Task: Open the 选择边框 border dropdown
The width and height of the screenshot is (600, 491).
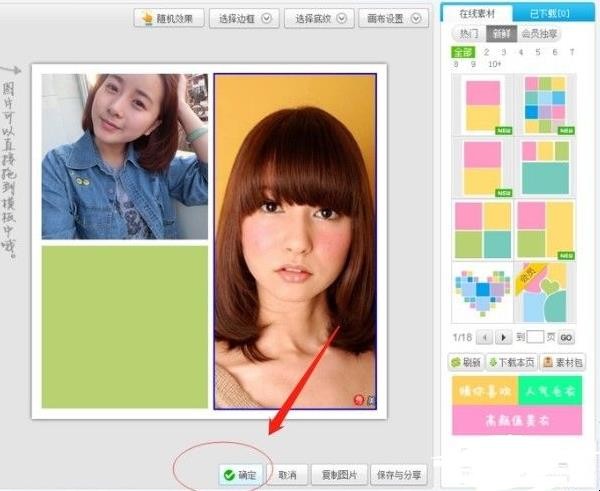Action: pyautogui.click(x=244, y=18)
